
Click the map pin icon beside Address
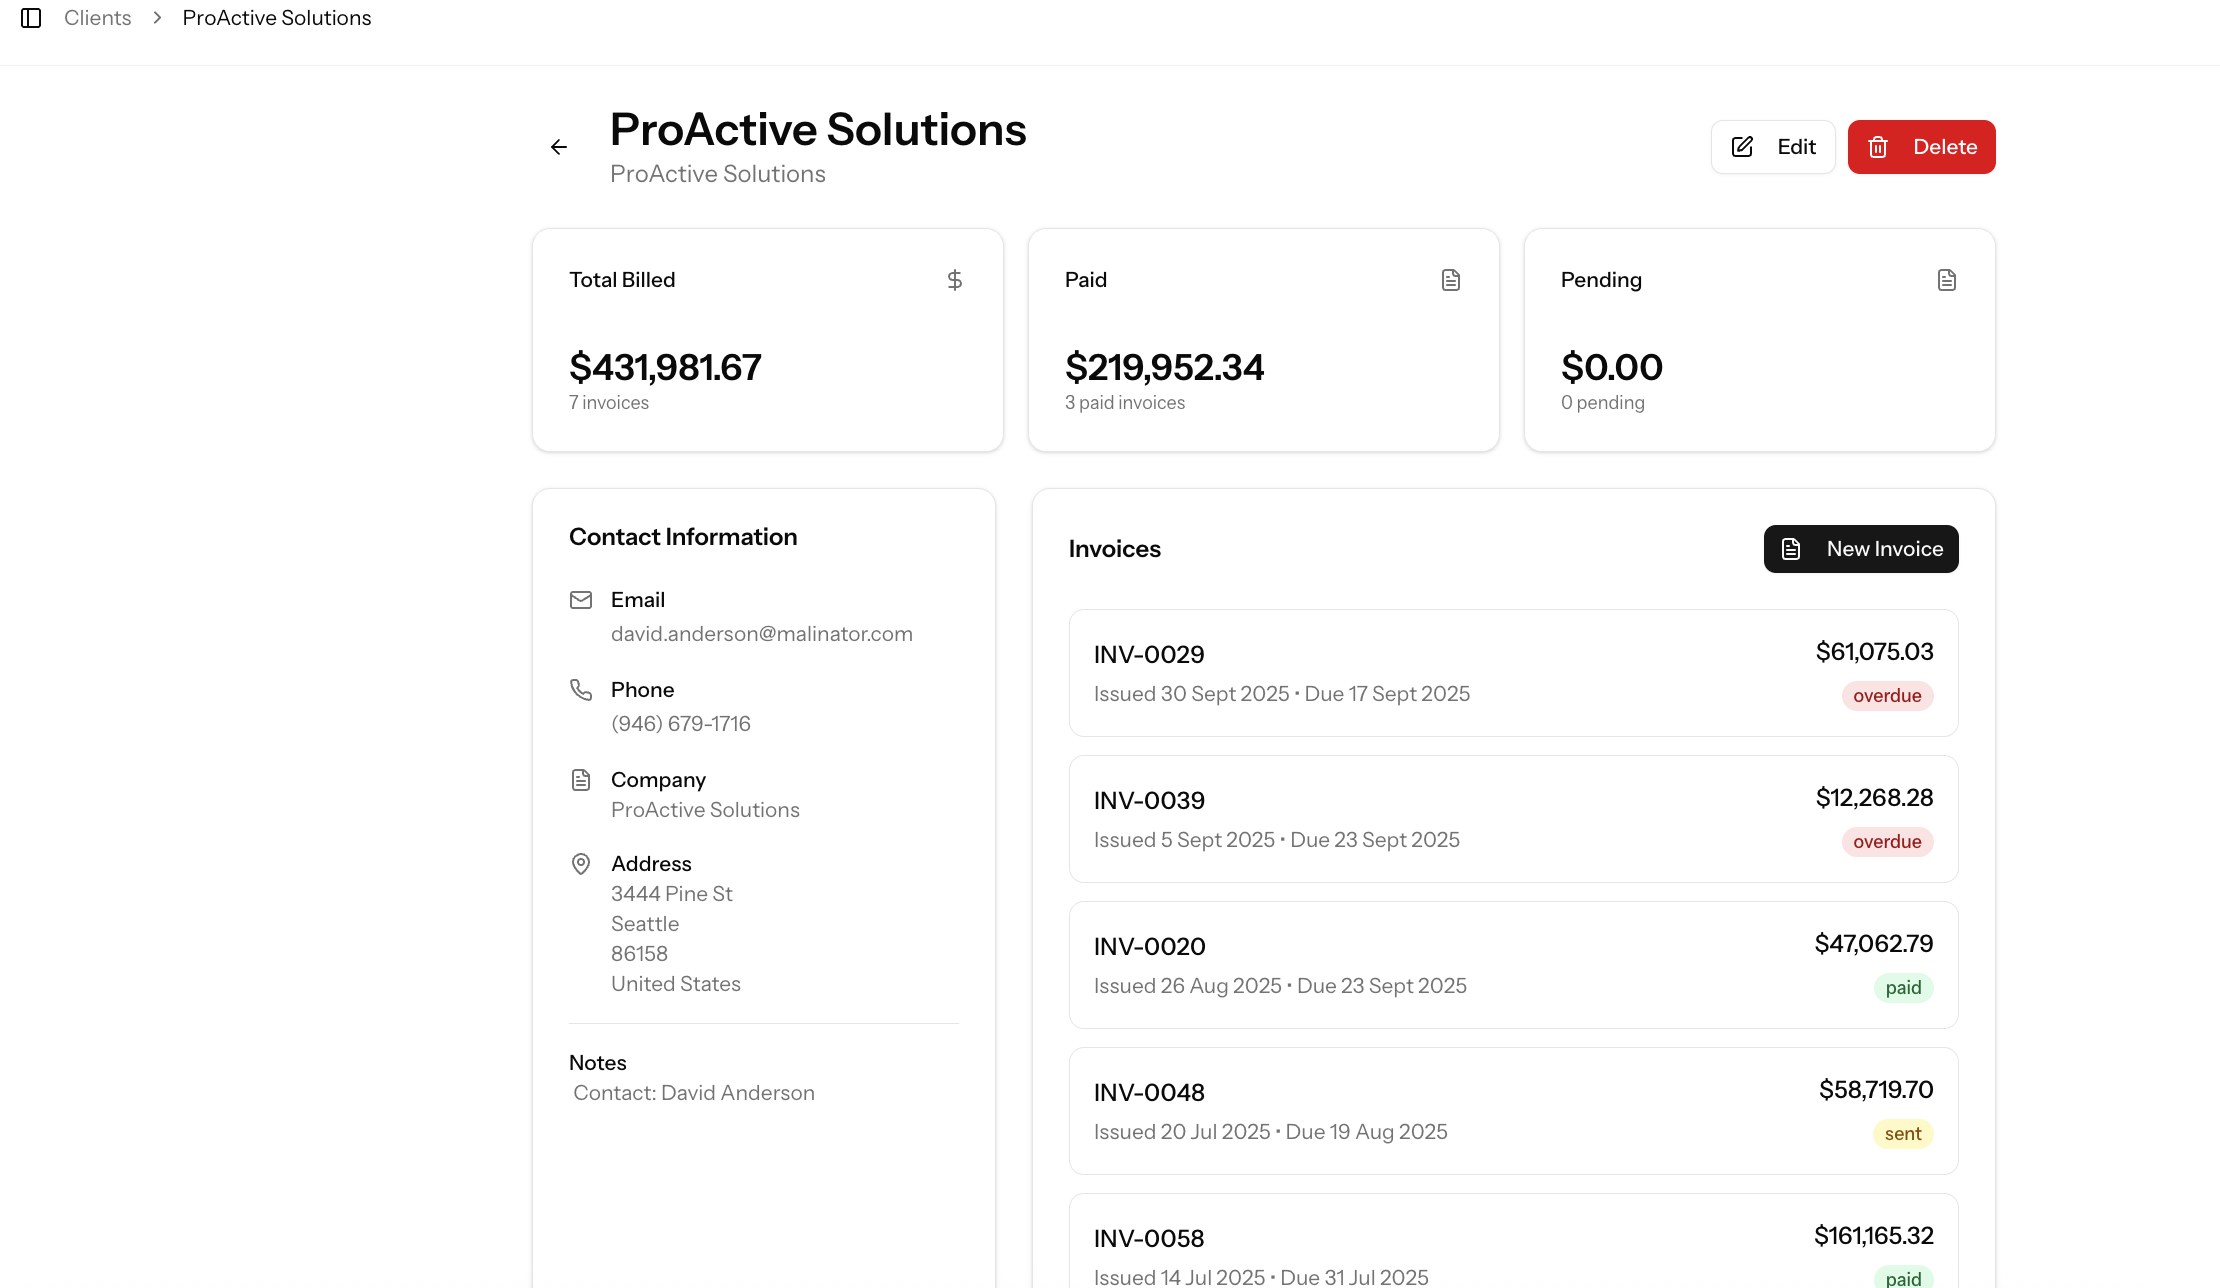[581, 864]
